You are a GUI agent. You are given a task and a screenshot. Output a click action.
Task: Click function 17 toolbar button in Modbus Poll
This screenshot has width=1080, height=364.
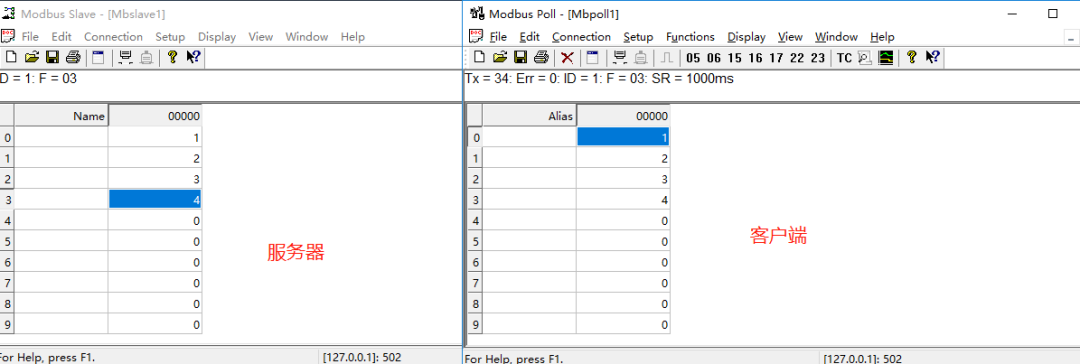pos(776,58)
